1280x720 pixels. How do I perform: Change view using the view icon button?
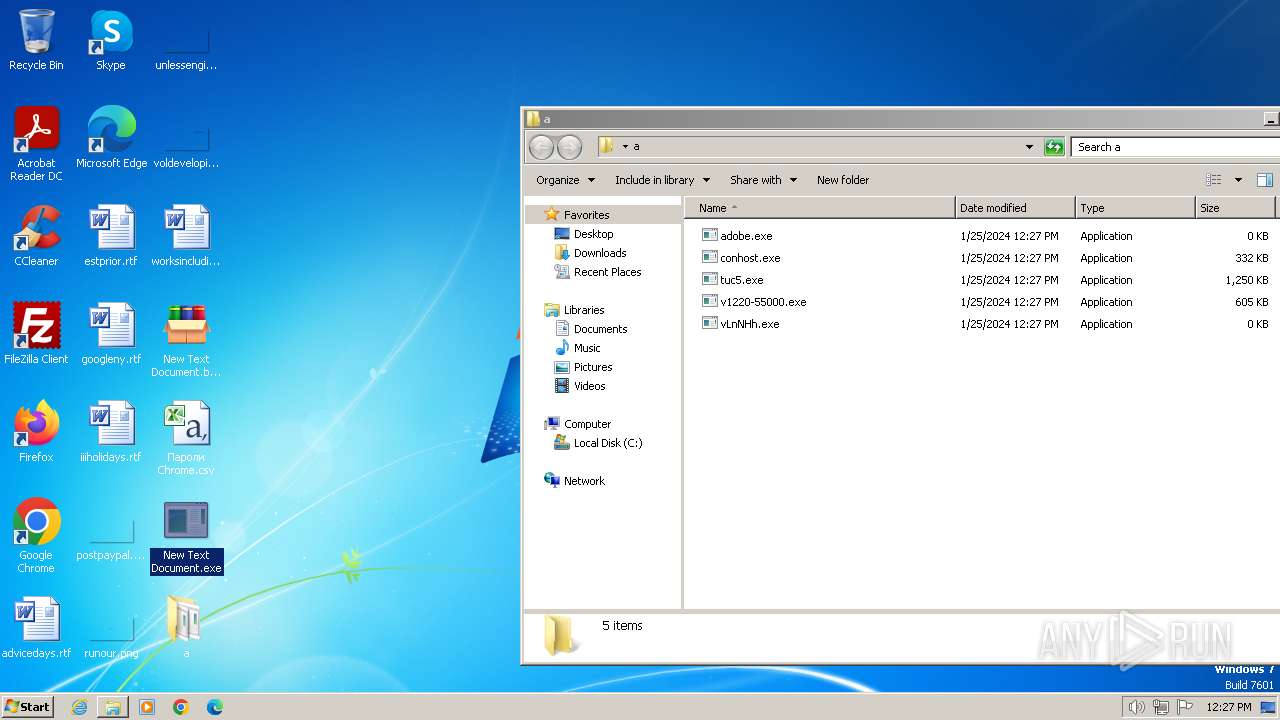tap(1214, 180)
